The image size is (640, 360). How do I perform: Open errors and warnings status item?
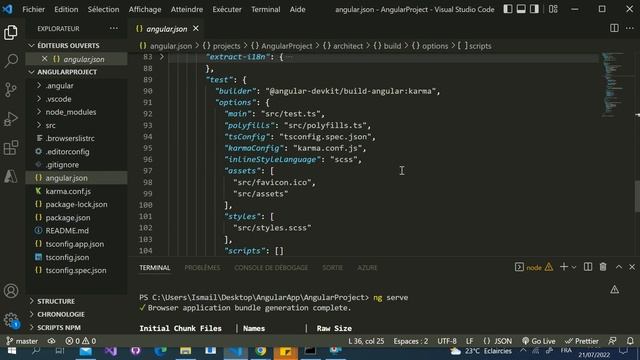(81, 341)
